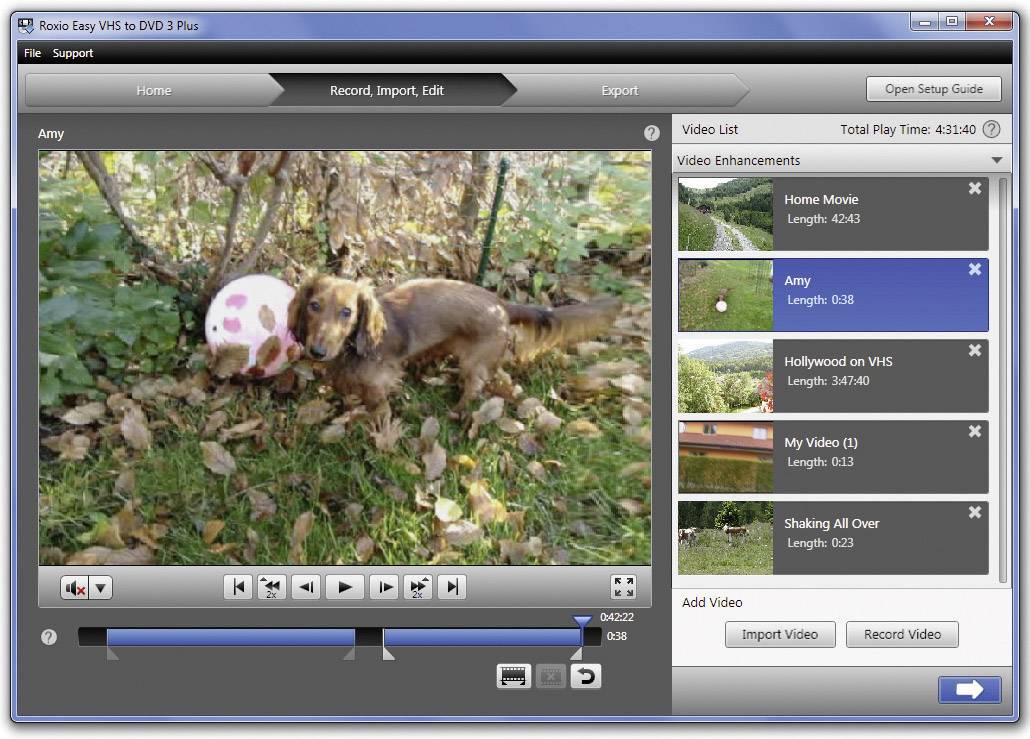Step back one frame in the video
1030x739 pixels.
pos(307,587)
